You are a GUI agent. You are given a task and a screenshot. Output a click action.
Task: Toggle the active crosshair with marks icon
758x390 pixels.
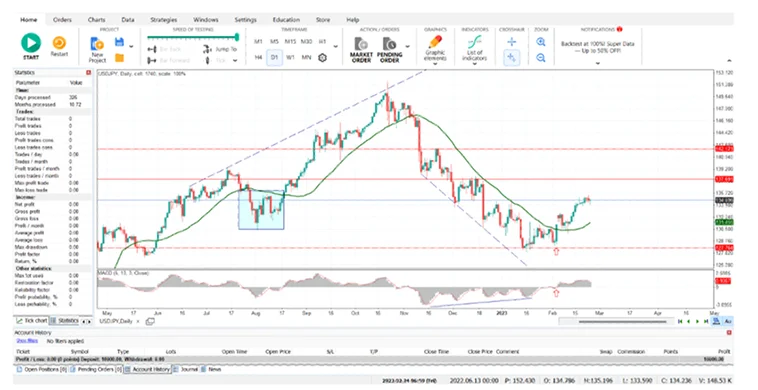[511, 58]
